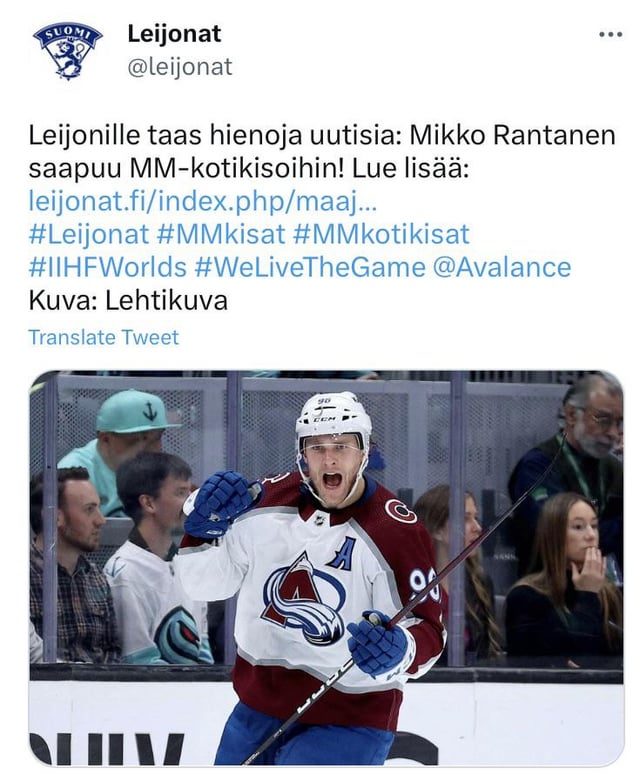Open the leijonat.fi/index.php article link

(x=203, y=201)
